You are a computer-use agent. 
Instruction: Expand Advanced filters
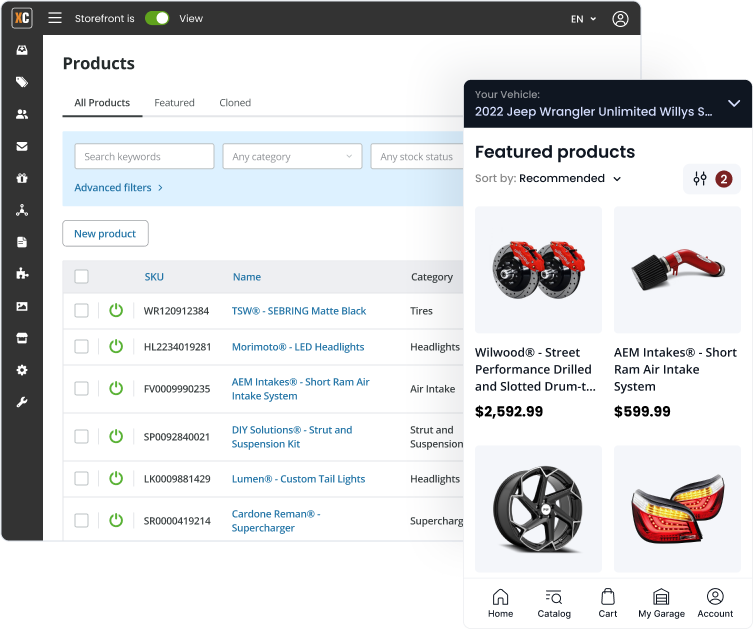coord(118,187)
